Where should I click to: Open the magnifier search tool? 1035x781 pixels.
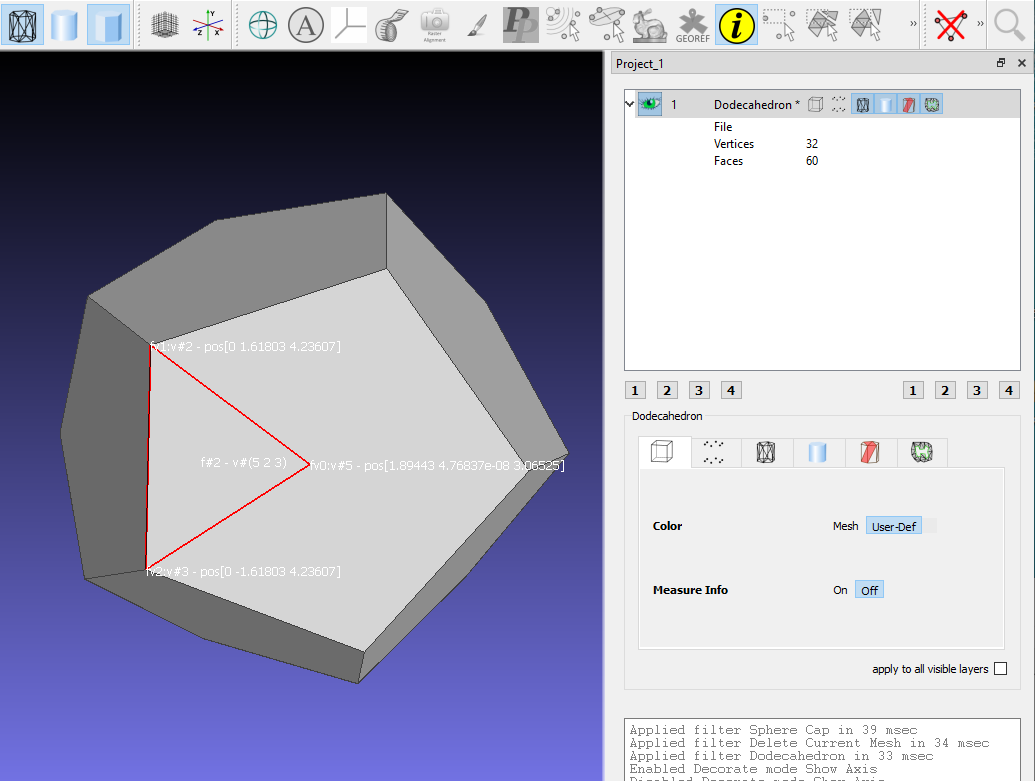1009,25
